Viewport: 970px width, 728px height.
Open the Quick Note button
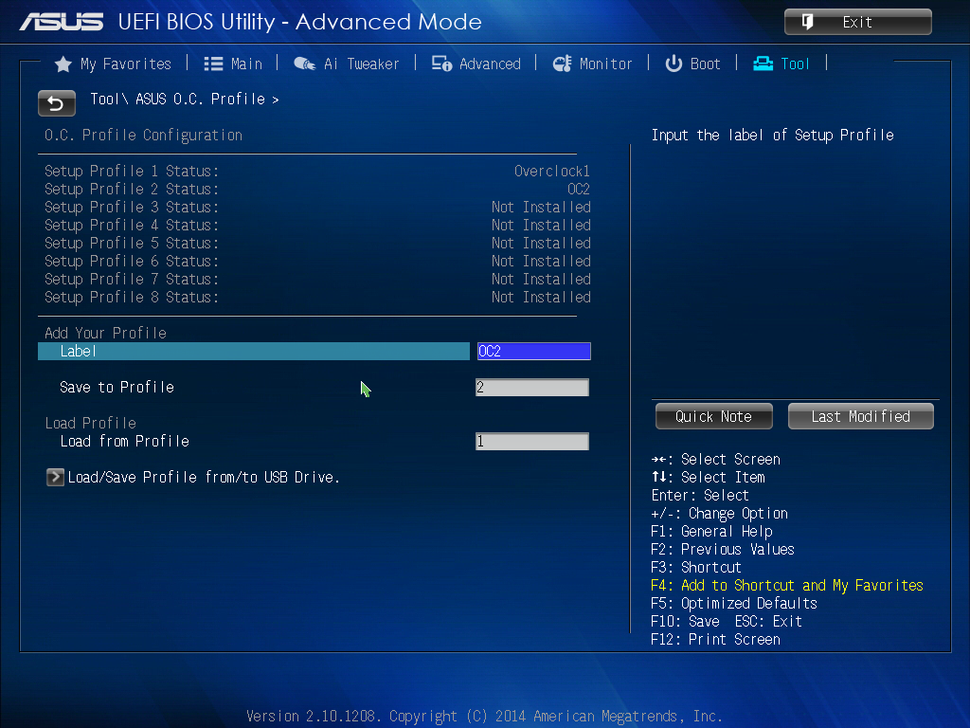pos(713,416)
